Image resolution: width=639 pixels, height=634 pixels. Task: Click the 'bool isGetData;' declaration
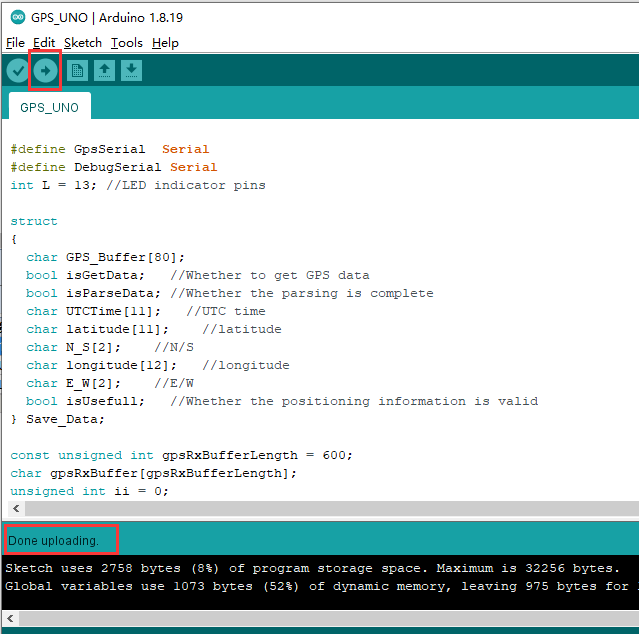[x=85, y=275]
